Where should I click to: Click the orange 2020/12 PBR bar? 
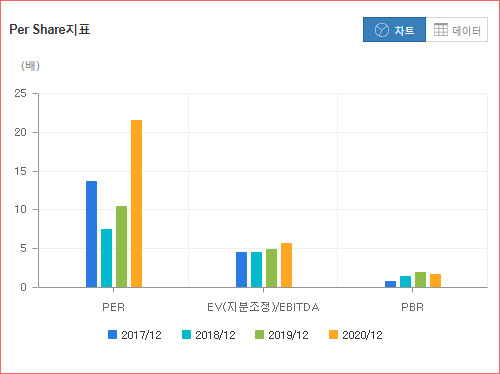(x=435, y=281)
